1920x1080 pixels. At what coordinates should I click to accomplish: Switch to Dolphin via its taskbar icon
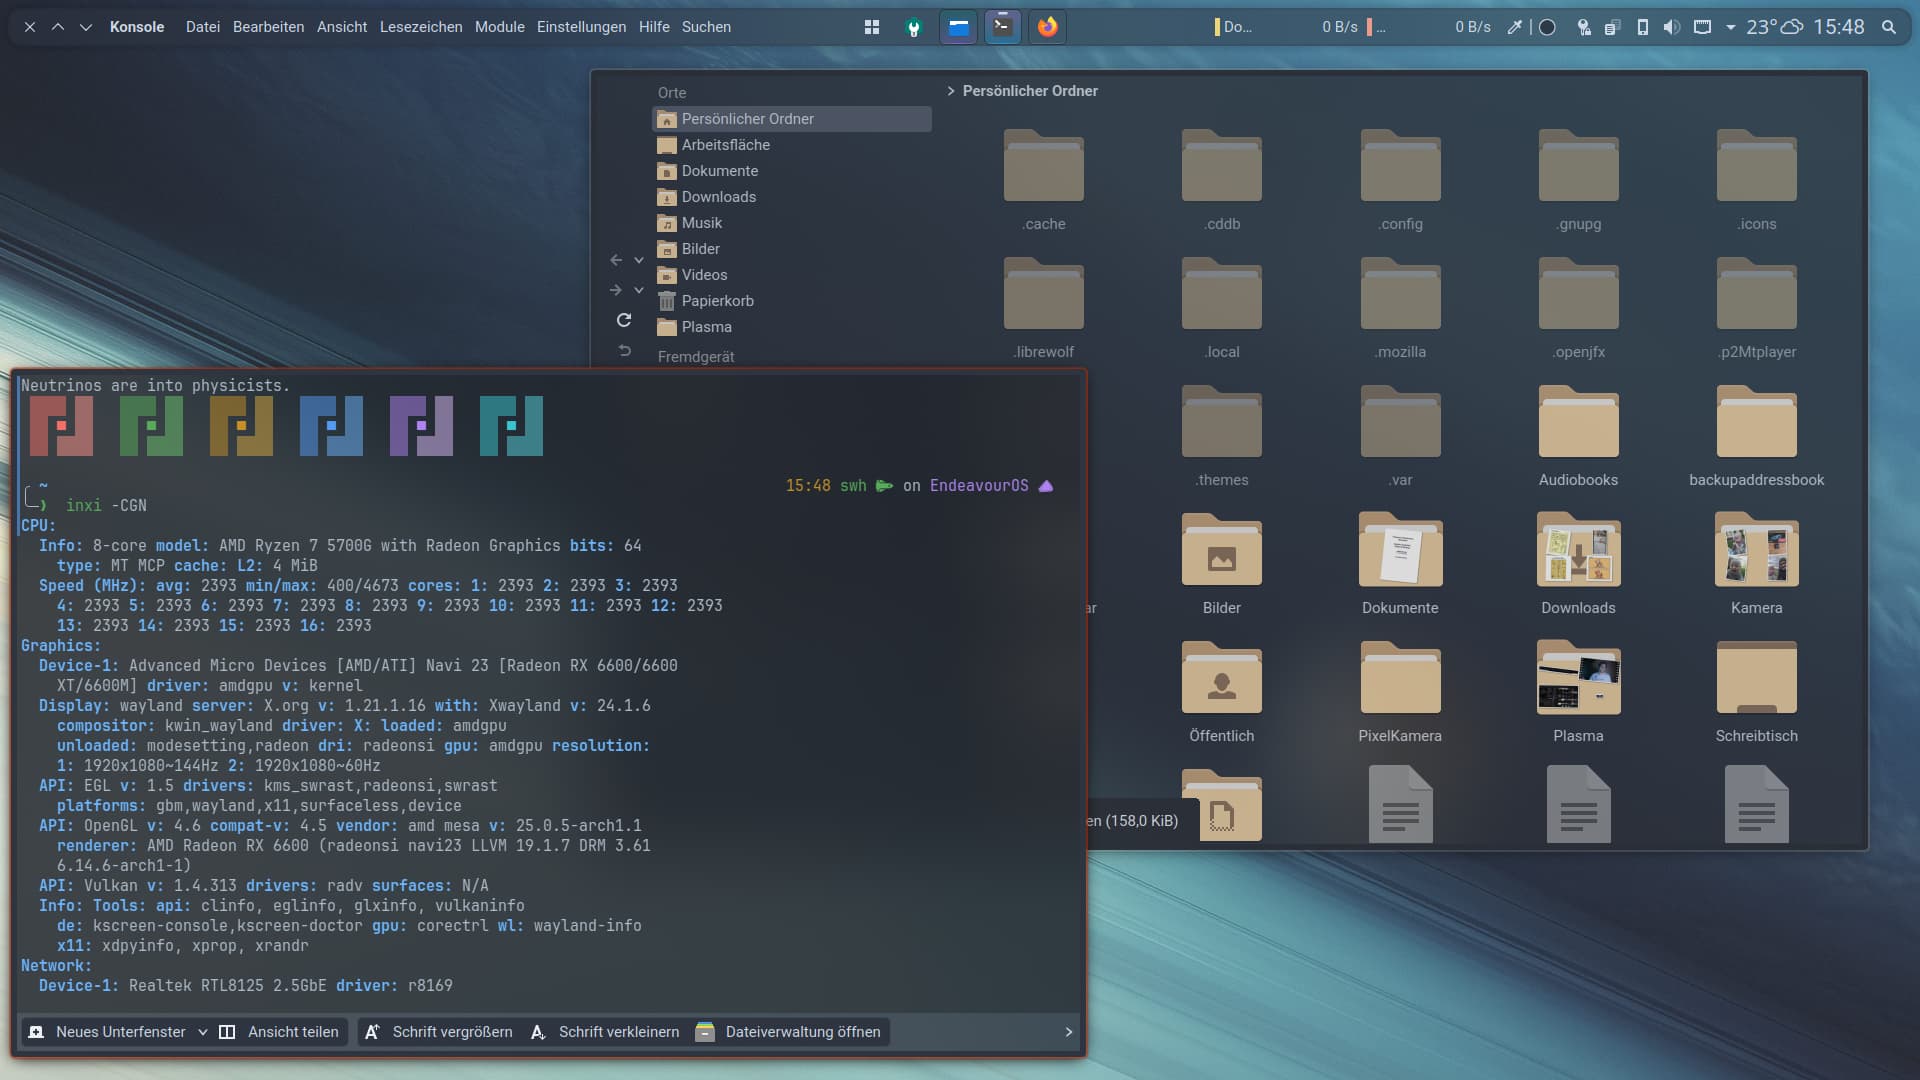point(958,27)
